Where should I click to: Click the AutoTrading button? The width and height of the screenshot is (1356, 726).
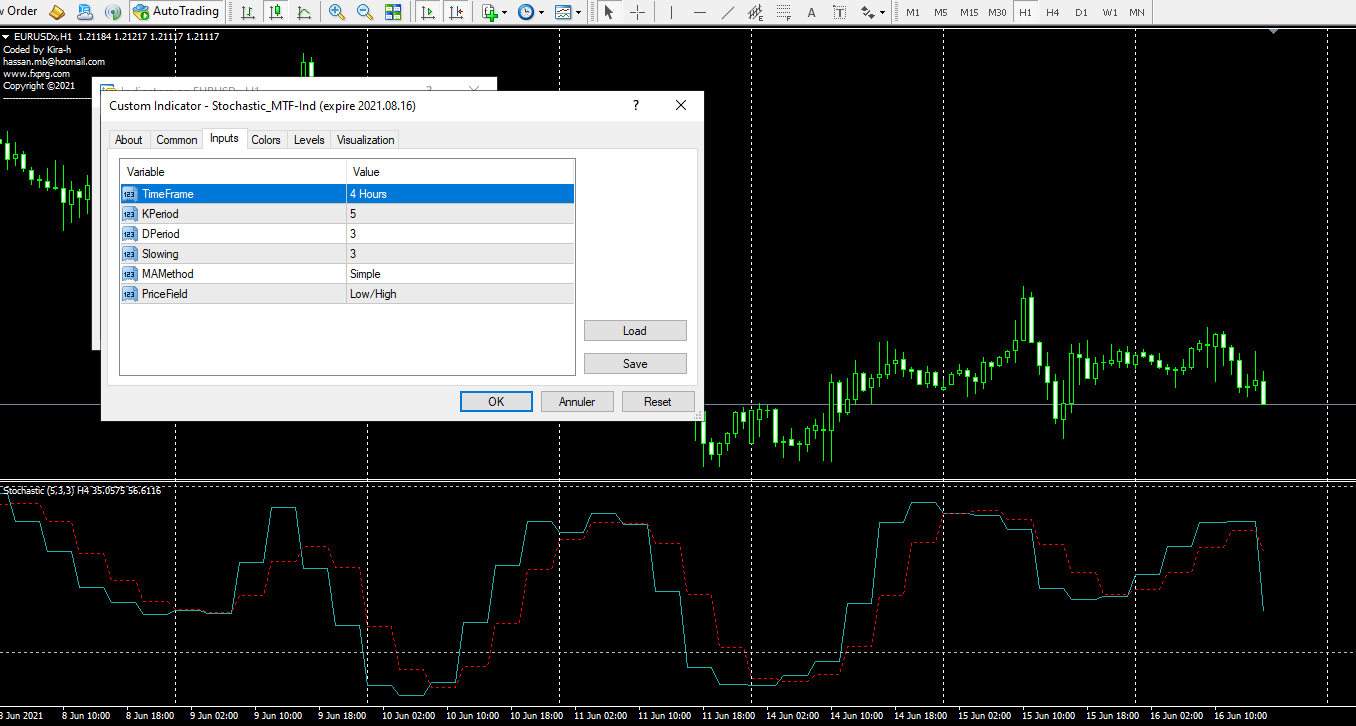pos(176,12)
